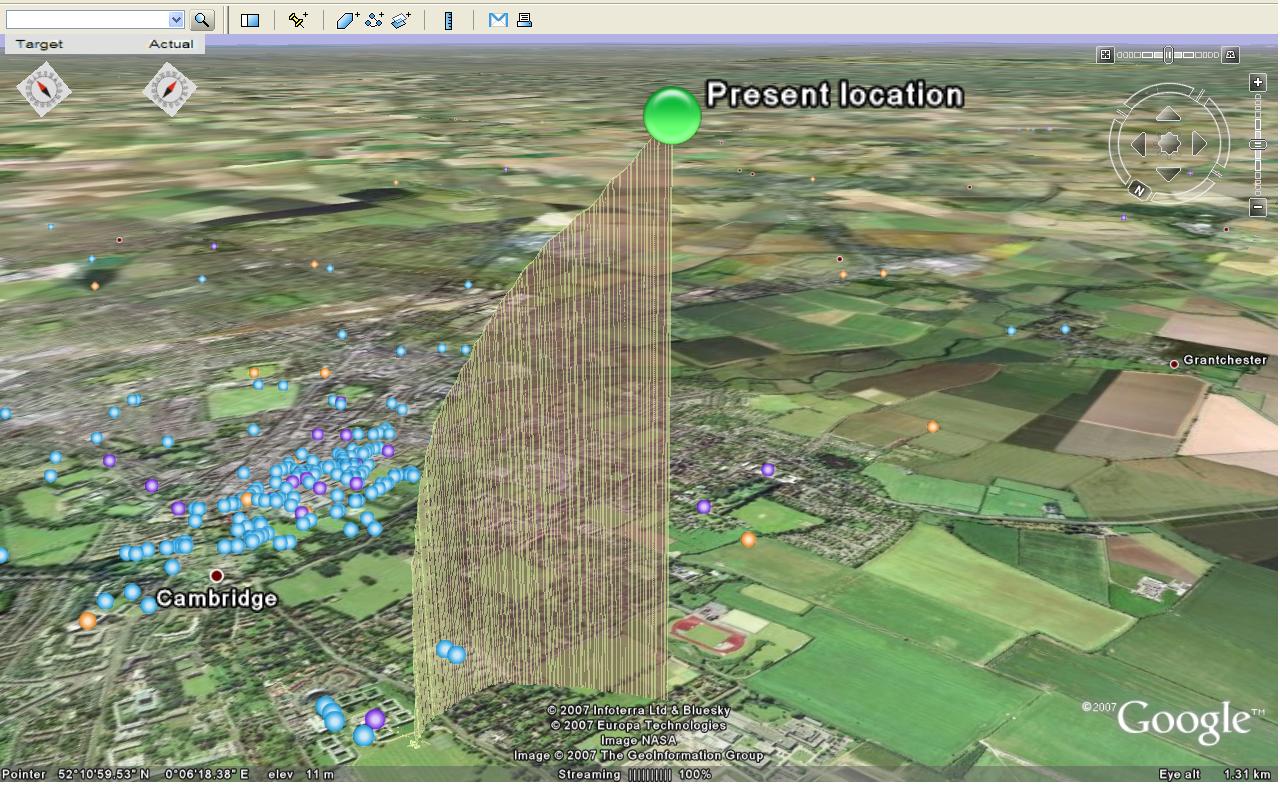Click the Infoterra Ltd & Bluesky copyright text
The image size is (1280, 800).
pyautogui.click(x=639, y=710)
